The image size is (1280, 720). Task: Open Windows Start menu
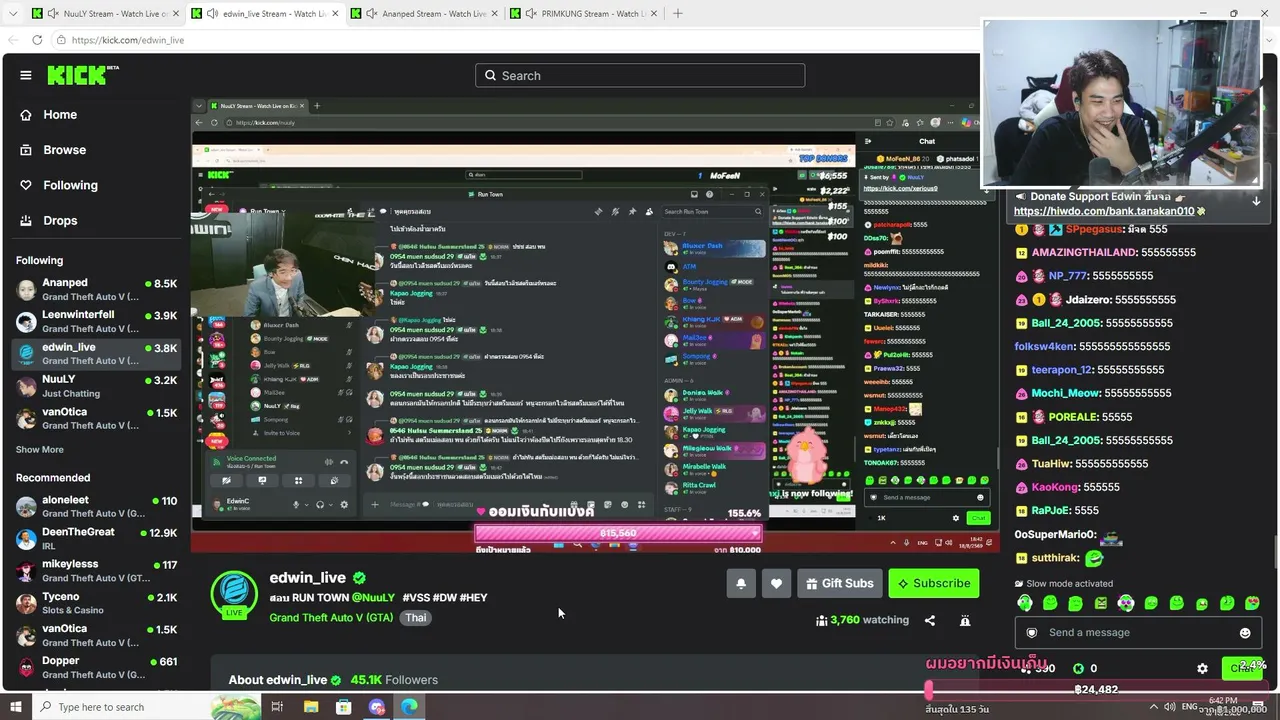click(16, 707)
